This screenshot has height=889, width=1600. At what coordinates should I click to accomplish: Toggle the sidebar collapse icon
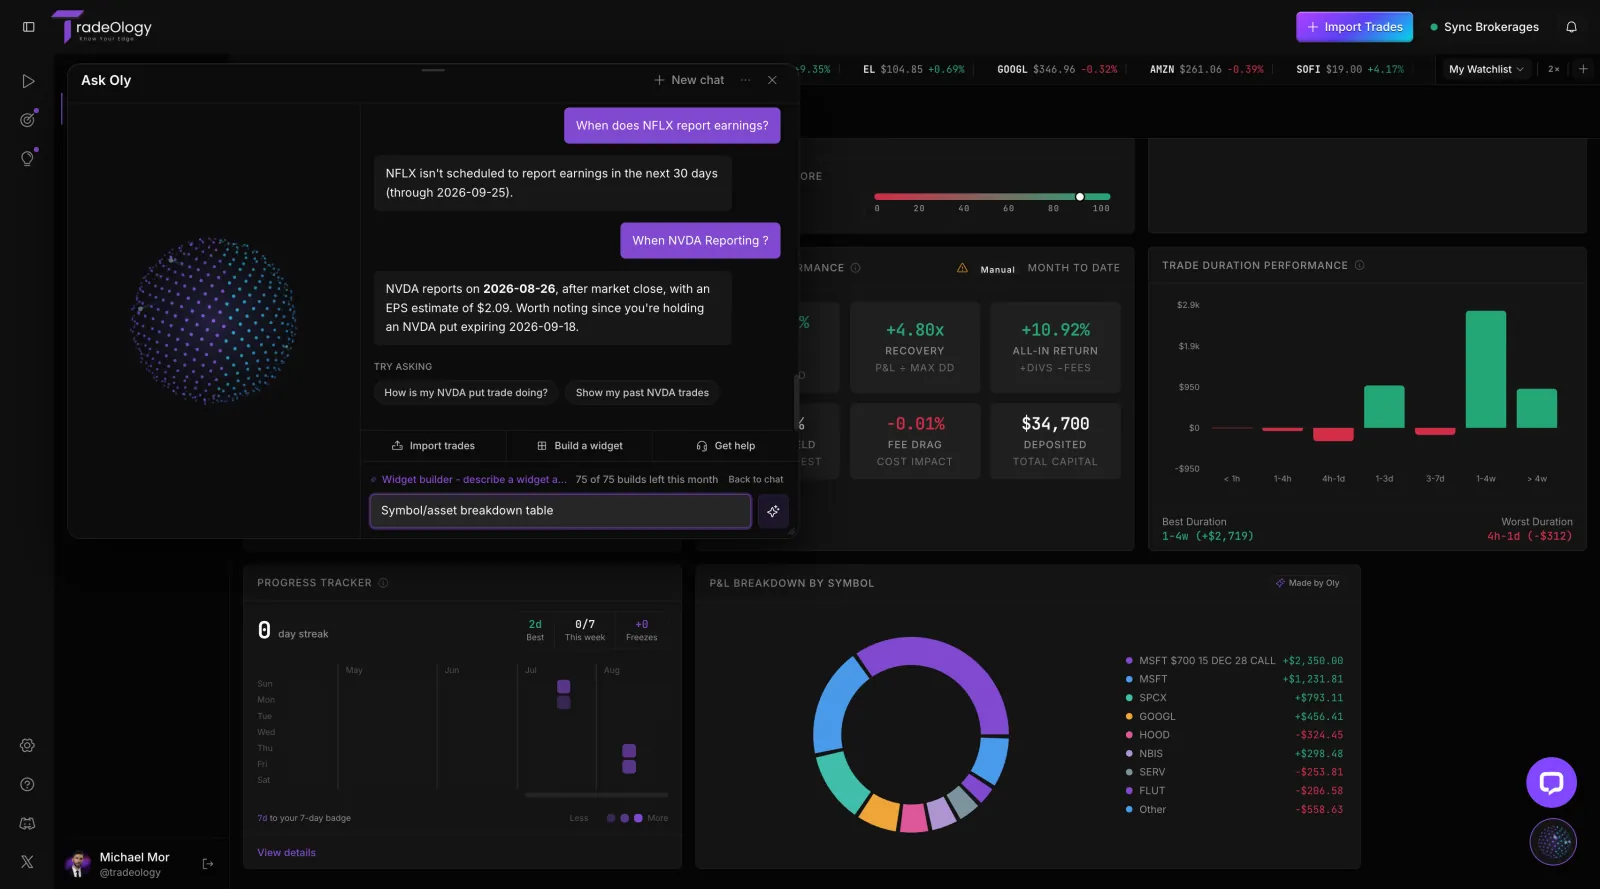[29, 27]
